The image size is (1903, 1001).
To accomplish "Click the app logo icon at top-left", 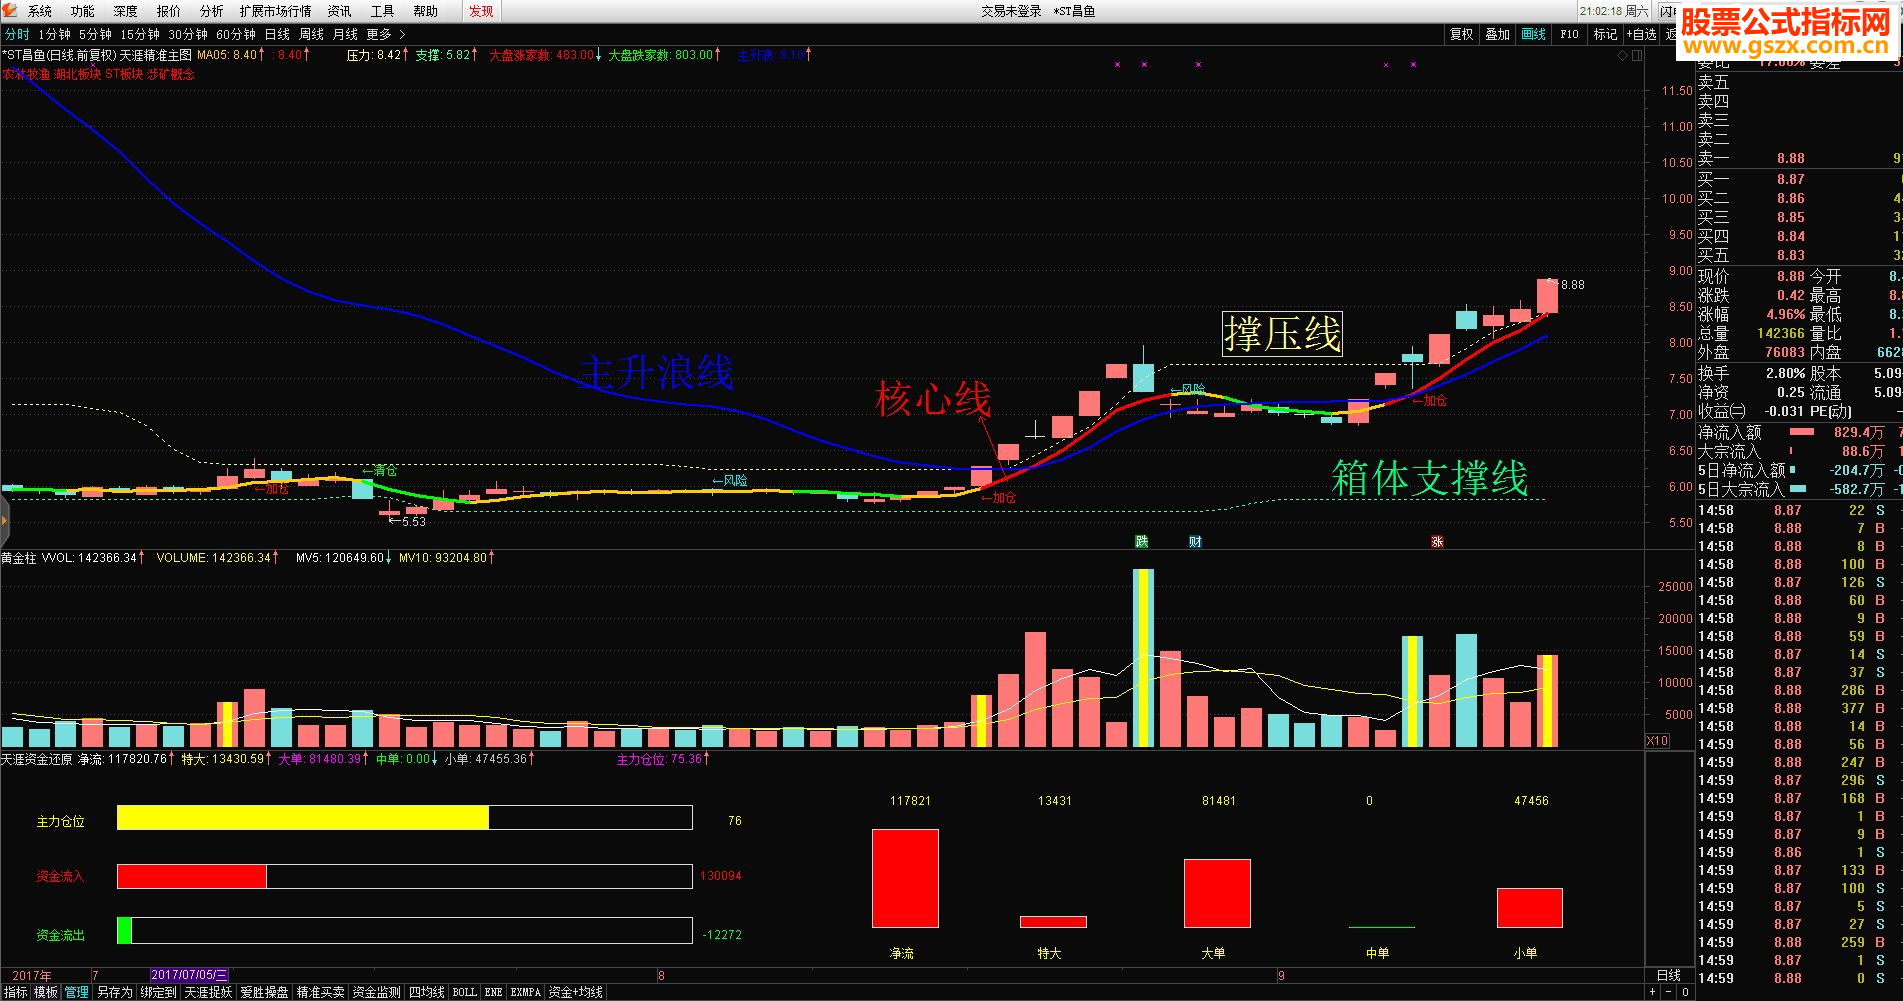I will click(x=10, y=11).
